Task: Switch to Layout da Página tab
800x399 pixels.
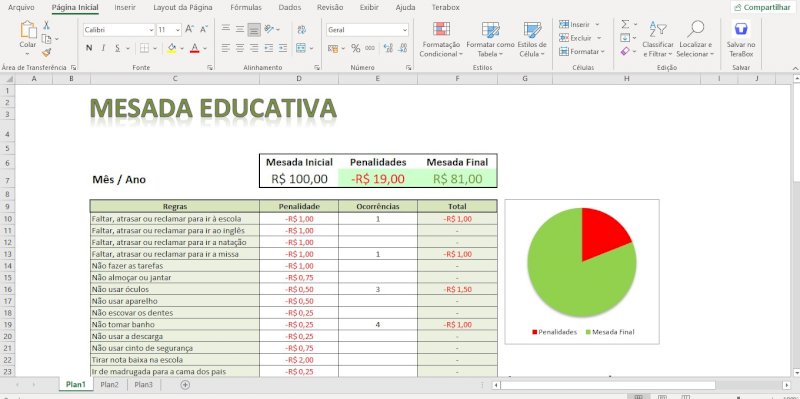Action: 183,8
